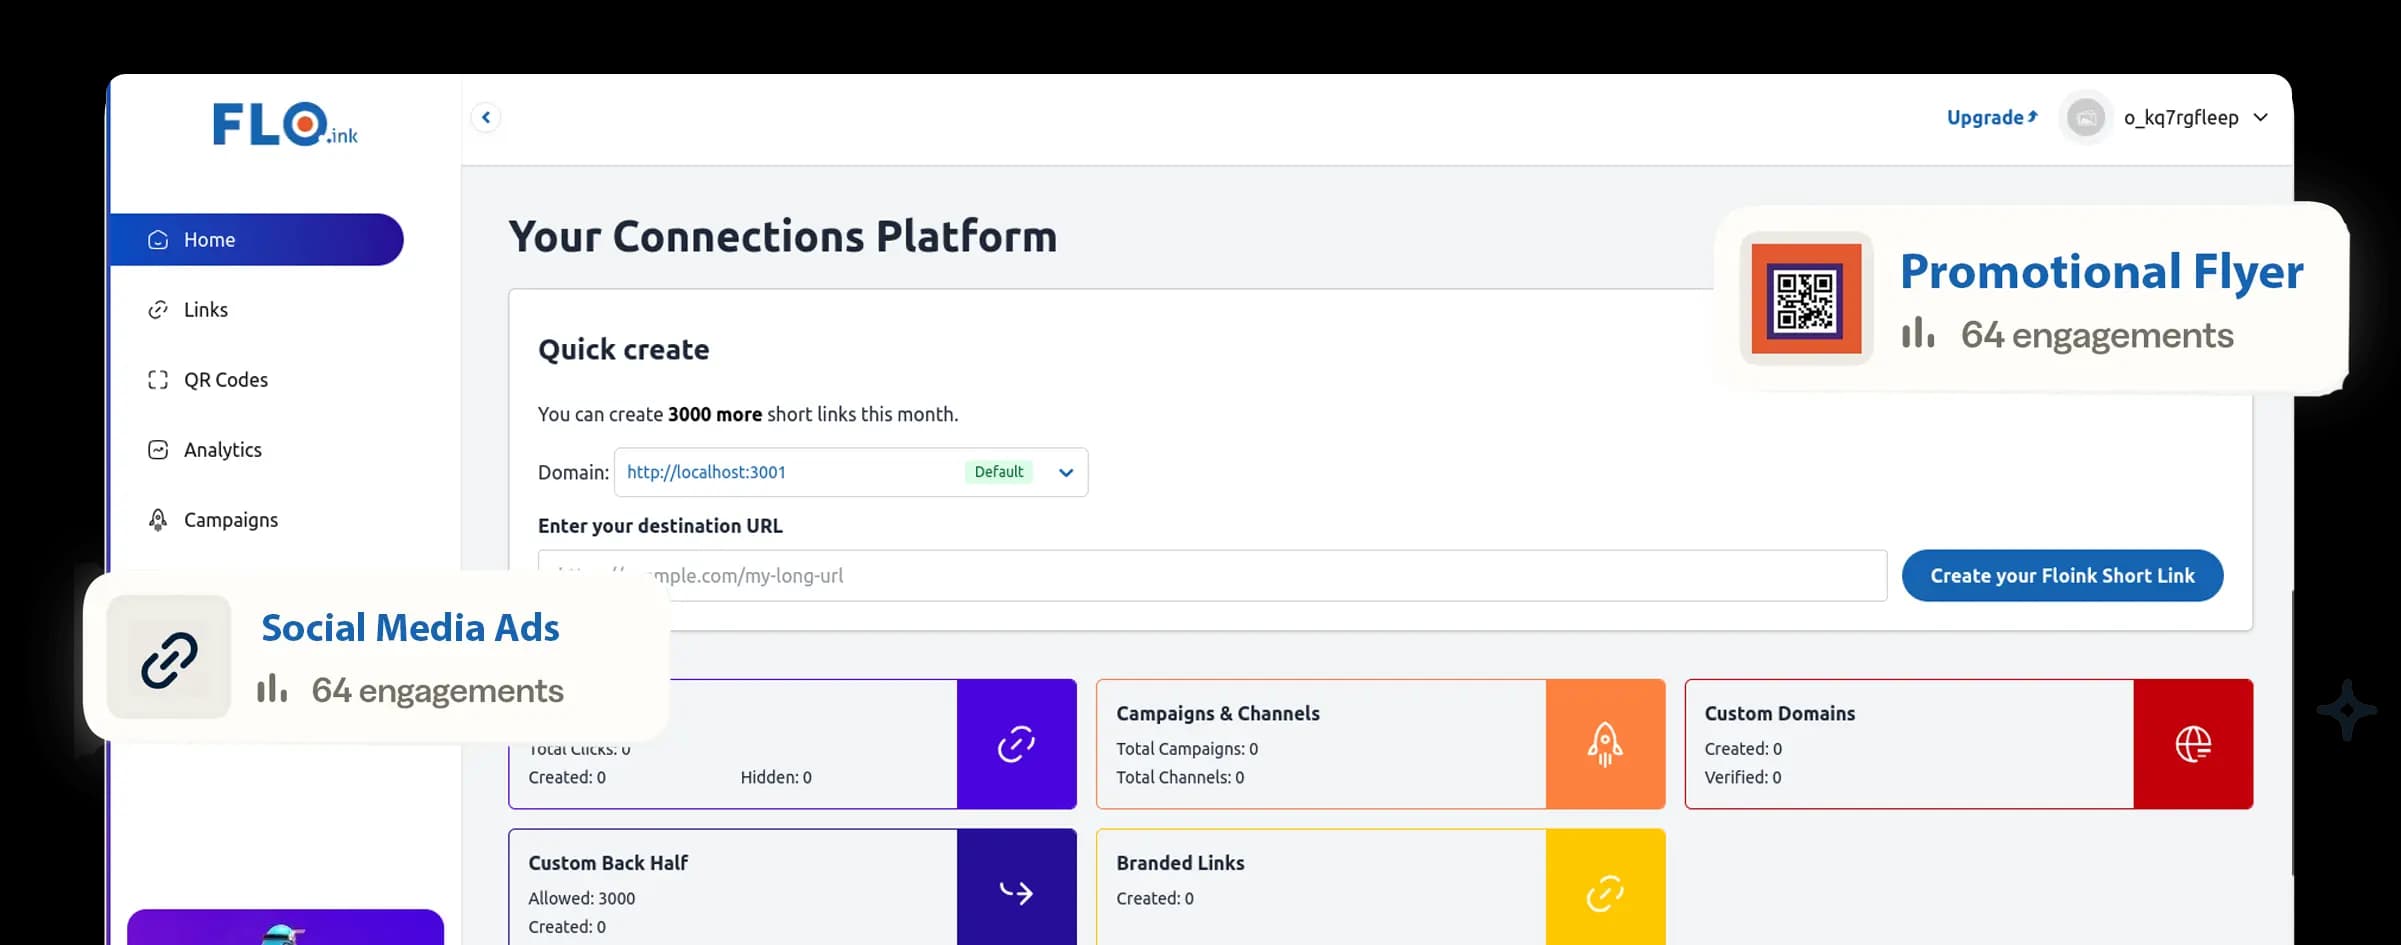Click the red Custom Domains globe tile

point(2192,744)
